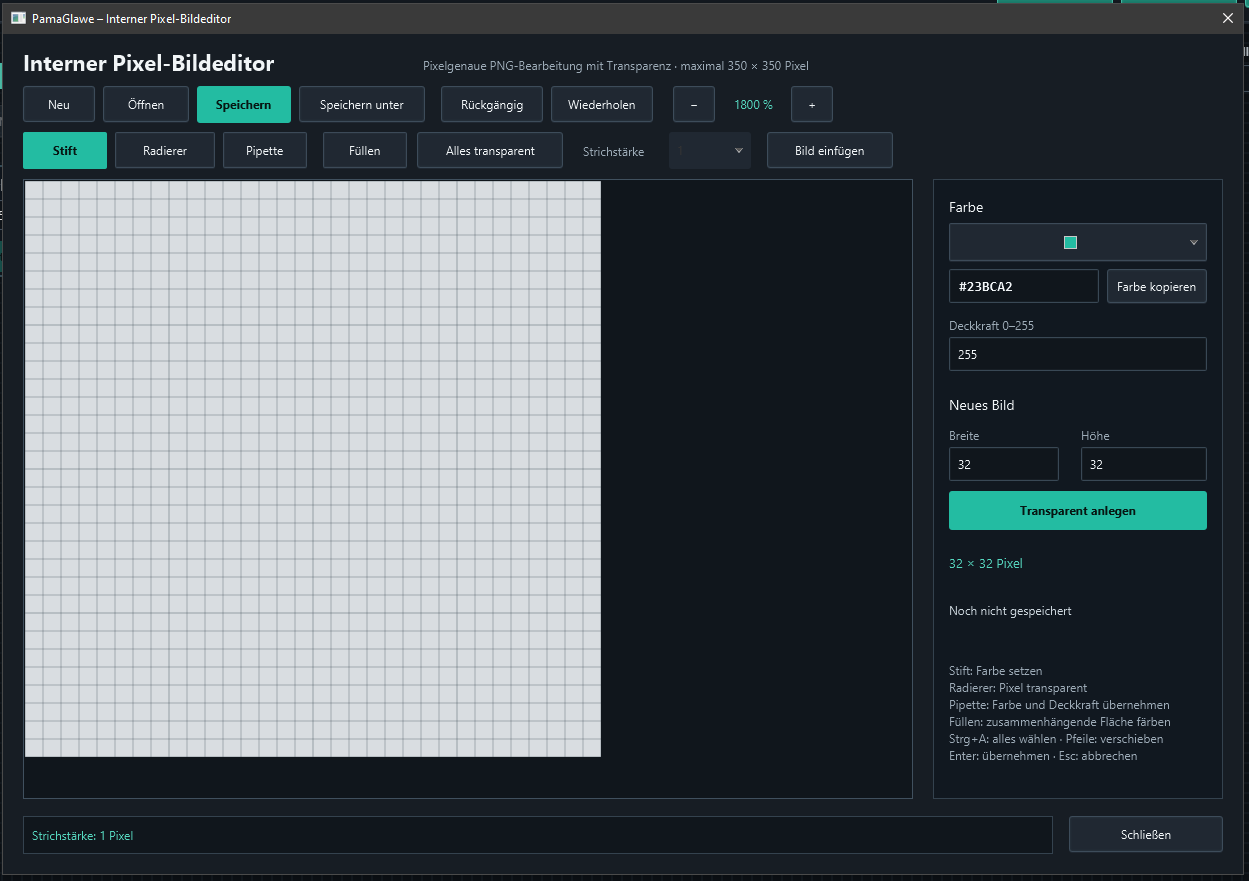Zoom in with the plus button

(812, 104)
